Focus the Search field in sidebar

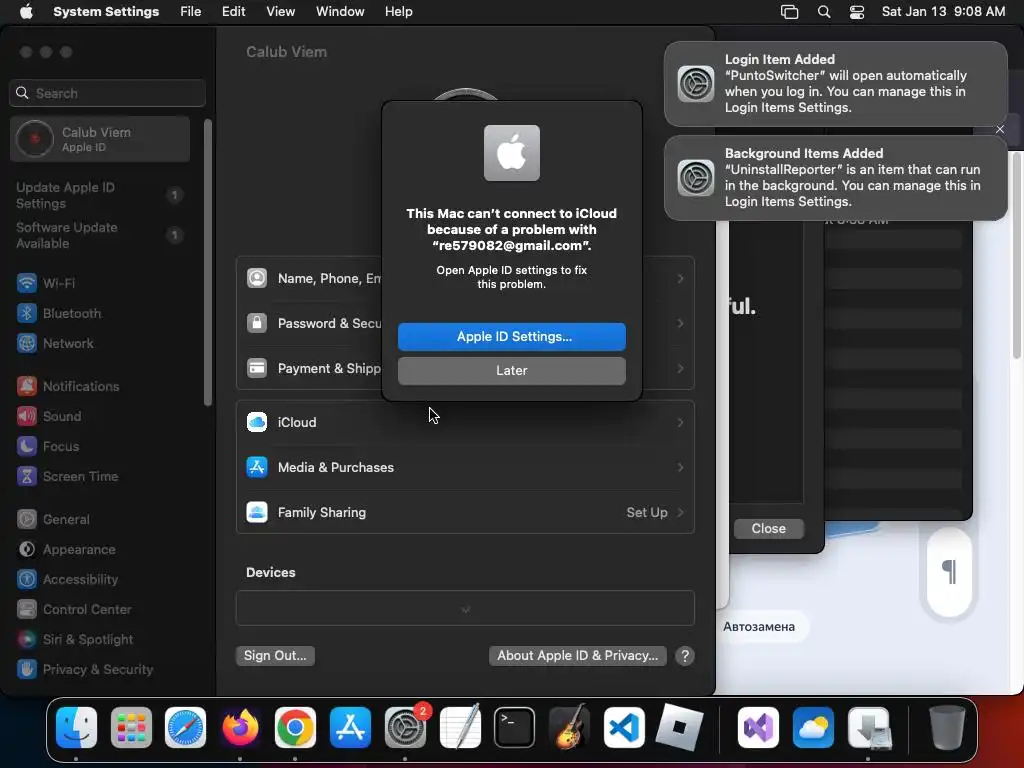[x=107, y=93]
